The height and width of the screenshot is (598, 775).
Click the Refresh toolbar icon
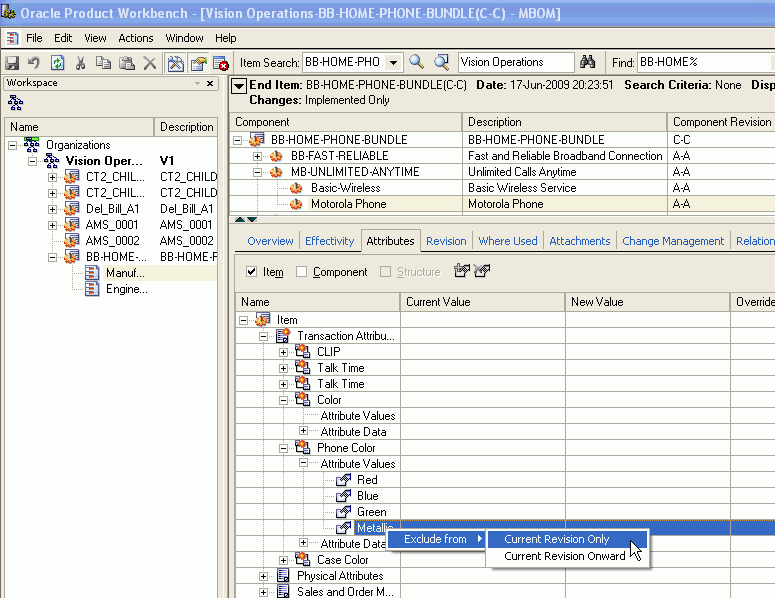click(57, 63)
